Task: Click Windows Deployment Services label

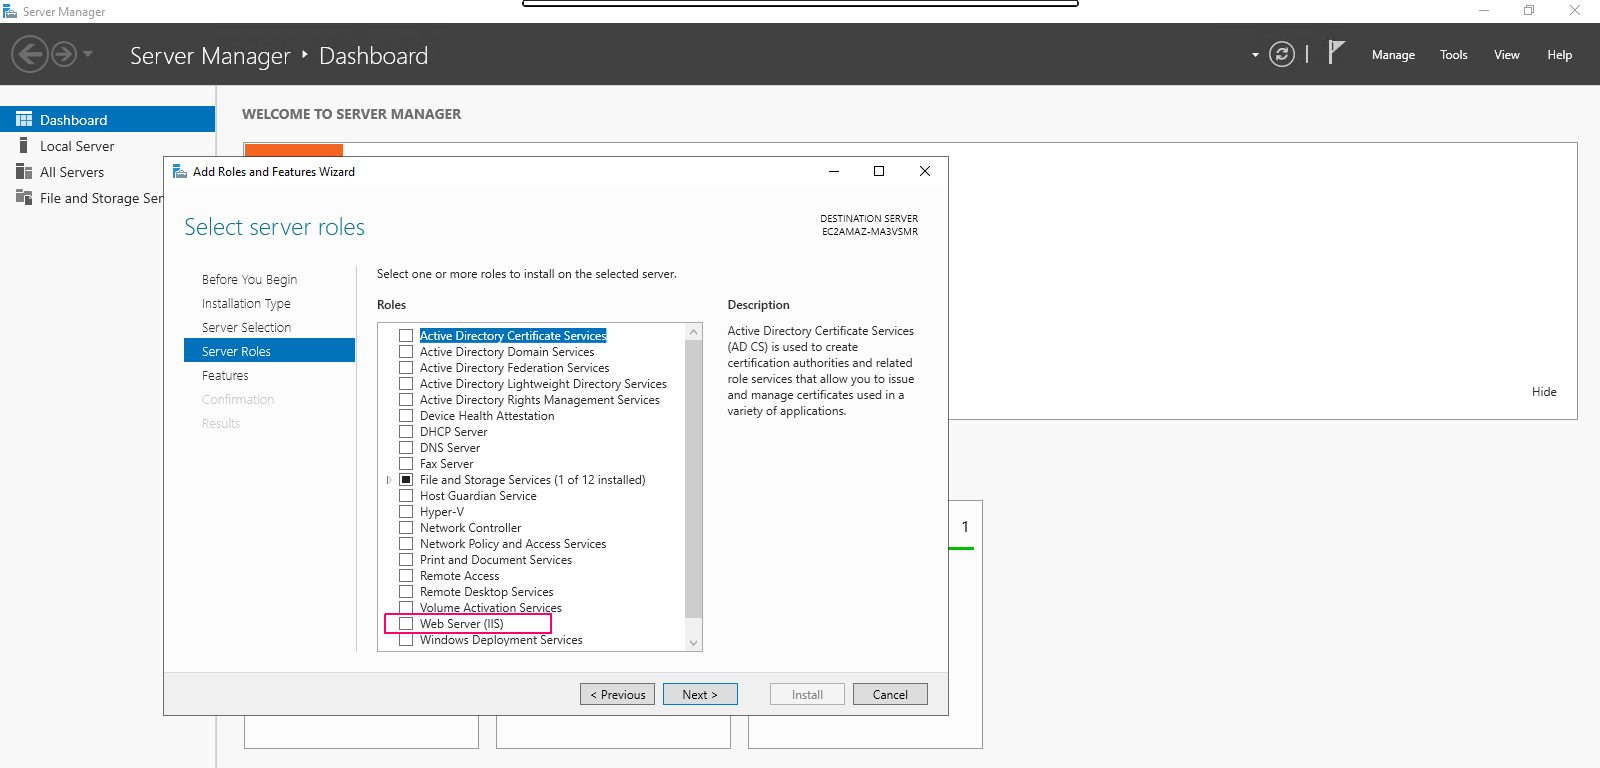Action: [x=501, y=640]
